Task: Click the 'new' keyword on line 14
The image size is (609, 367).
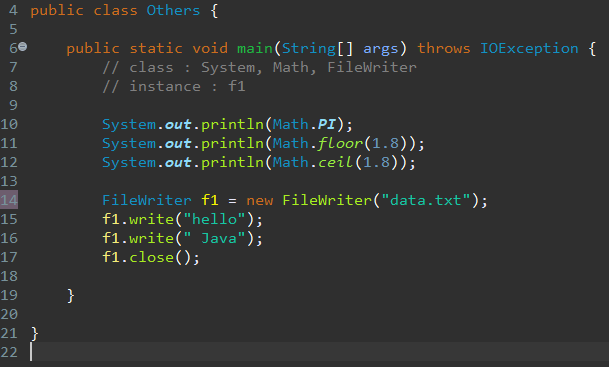Action: 259,201
